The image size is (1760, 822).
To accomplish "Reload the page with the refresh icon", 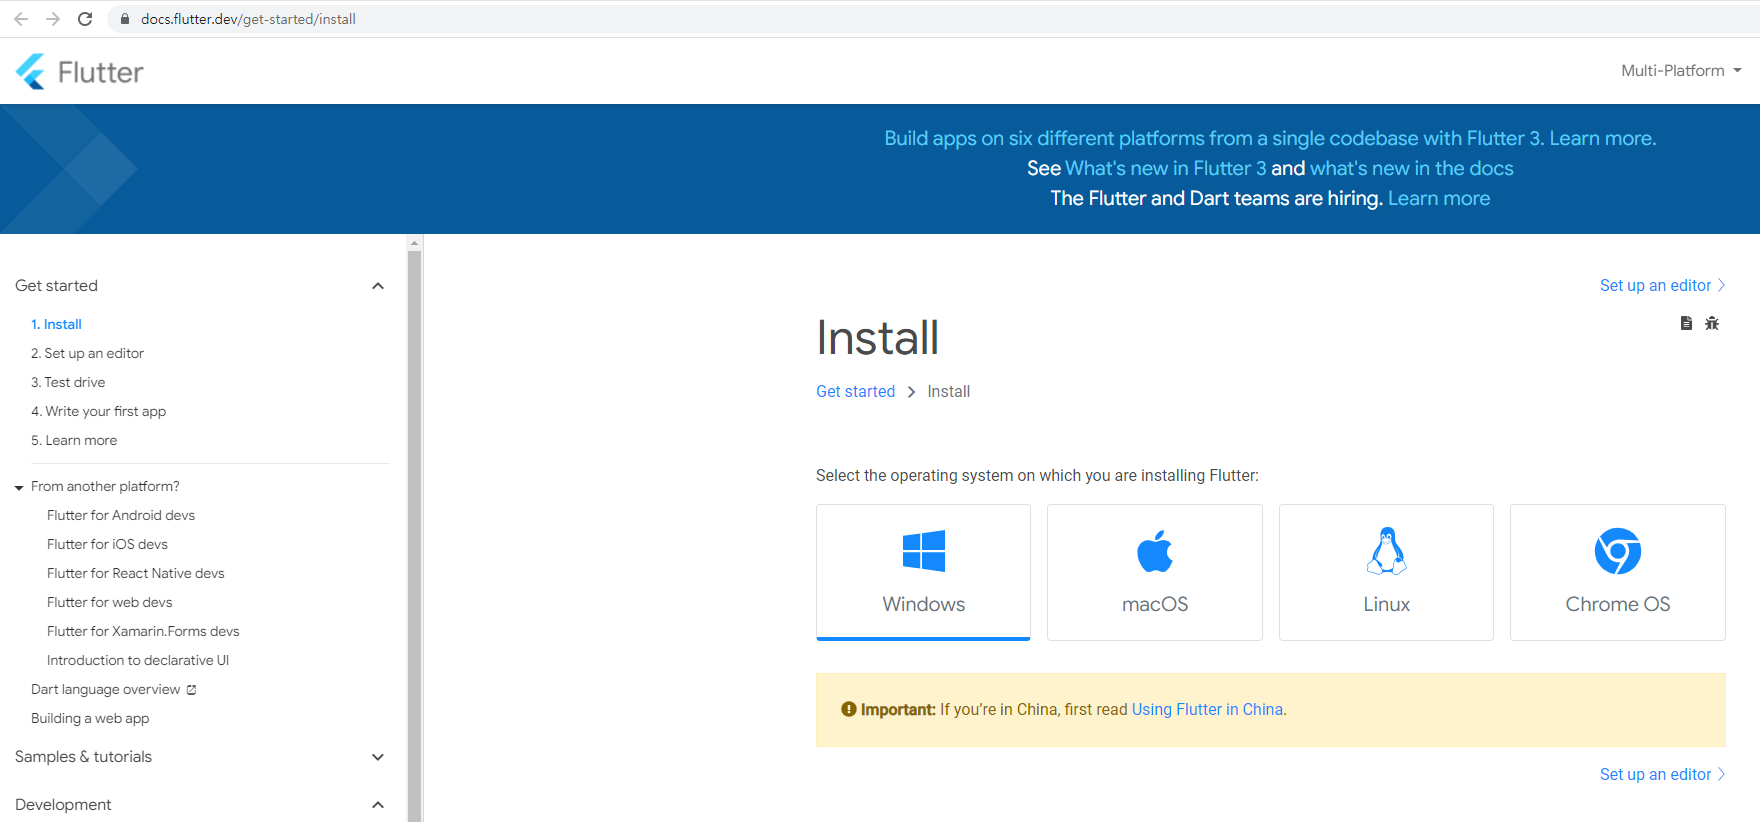I will tap(85, 19).
